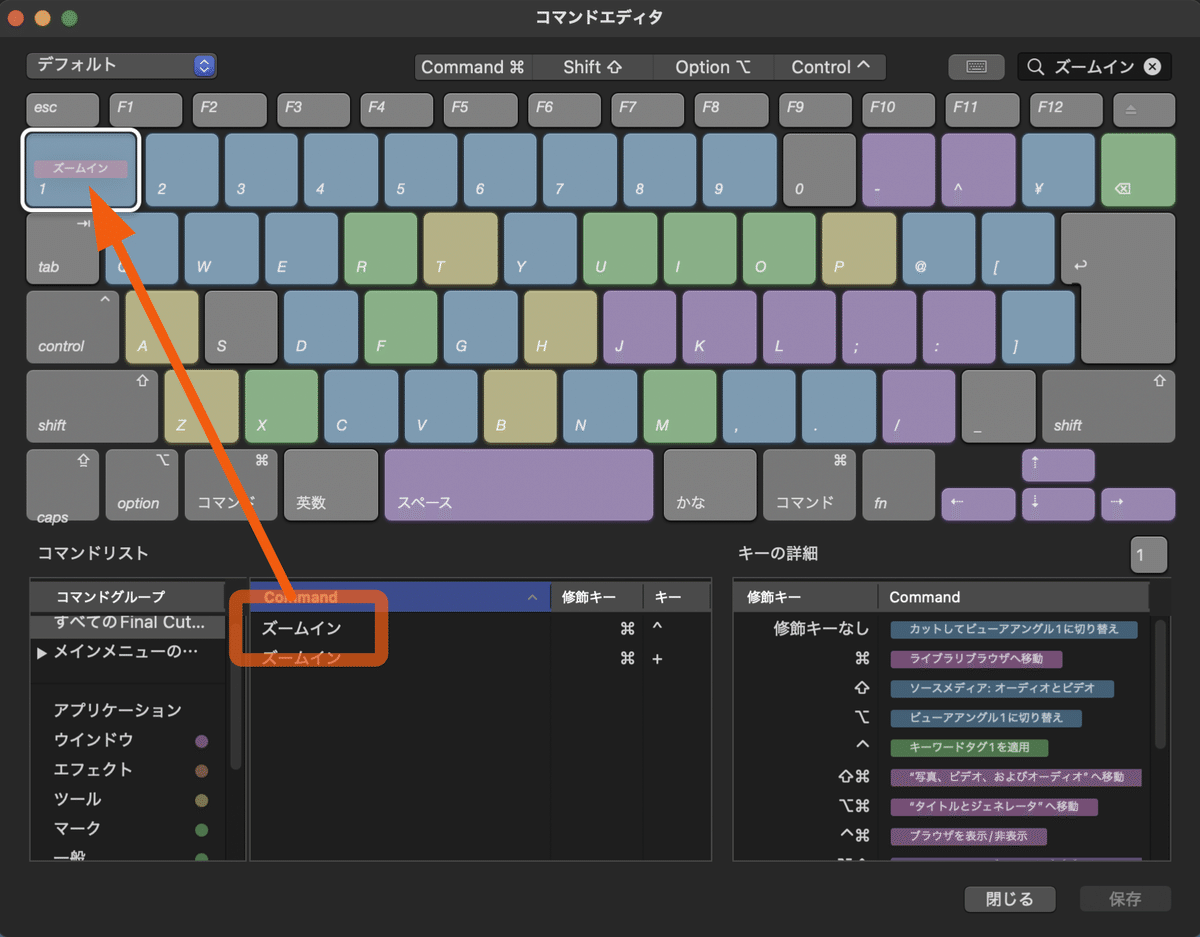This screenshot has width=1200, height=937.
Task: Select the caps lock key
Action: click(x=63, y=485)
